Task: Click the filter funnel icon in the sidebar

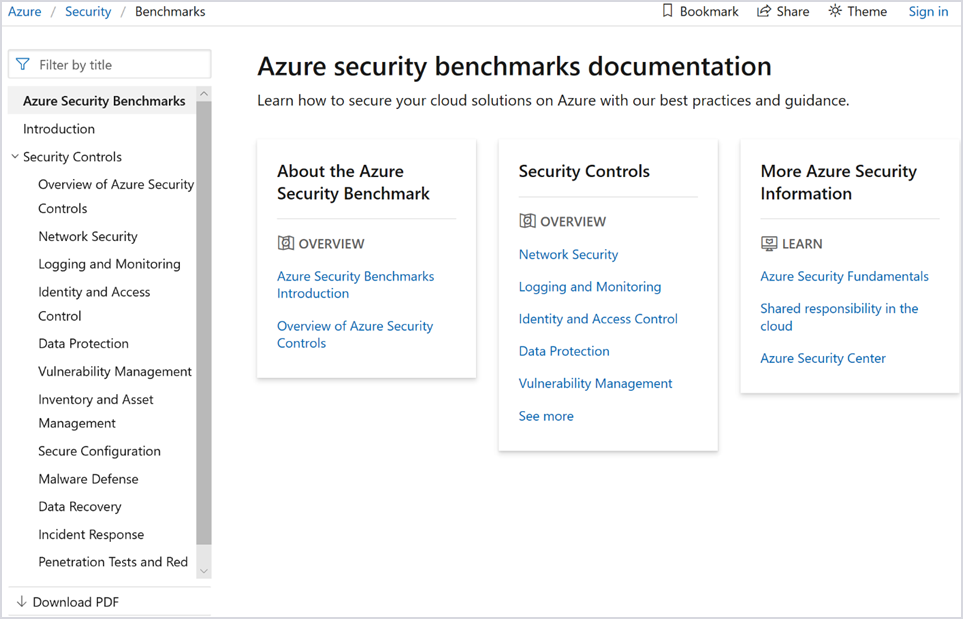Action: click(22, 64)
